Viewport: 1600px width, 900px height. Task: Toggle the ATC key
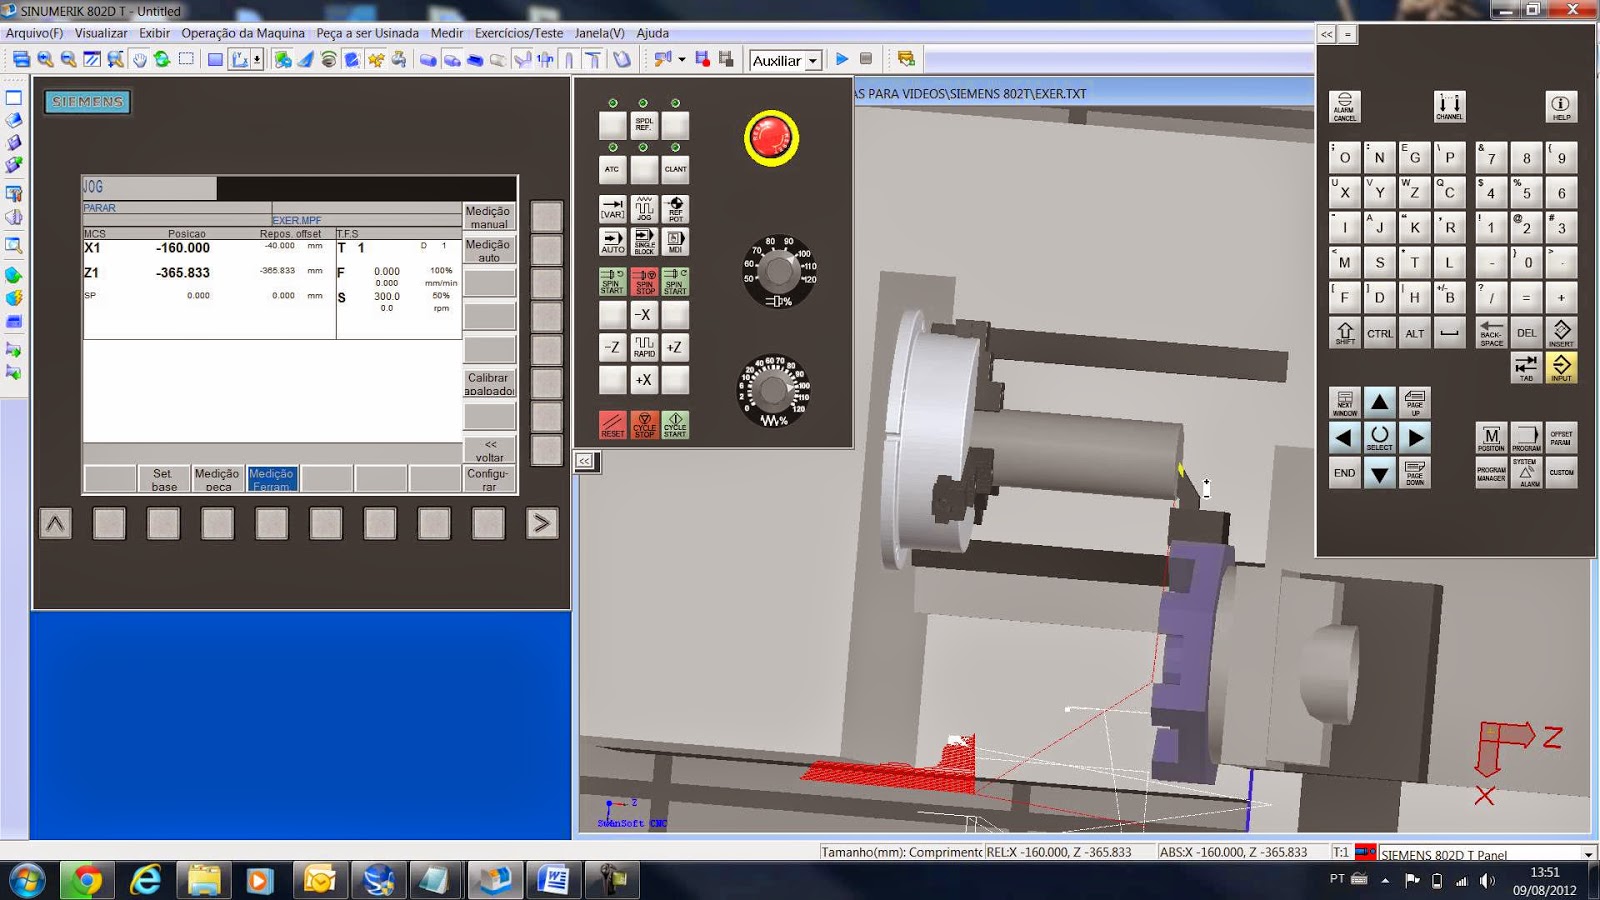pyautogui.click(x=613, y=168)
